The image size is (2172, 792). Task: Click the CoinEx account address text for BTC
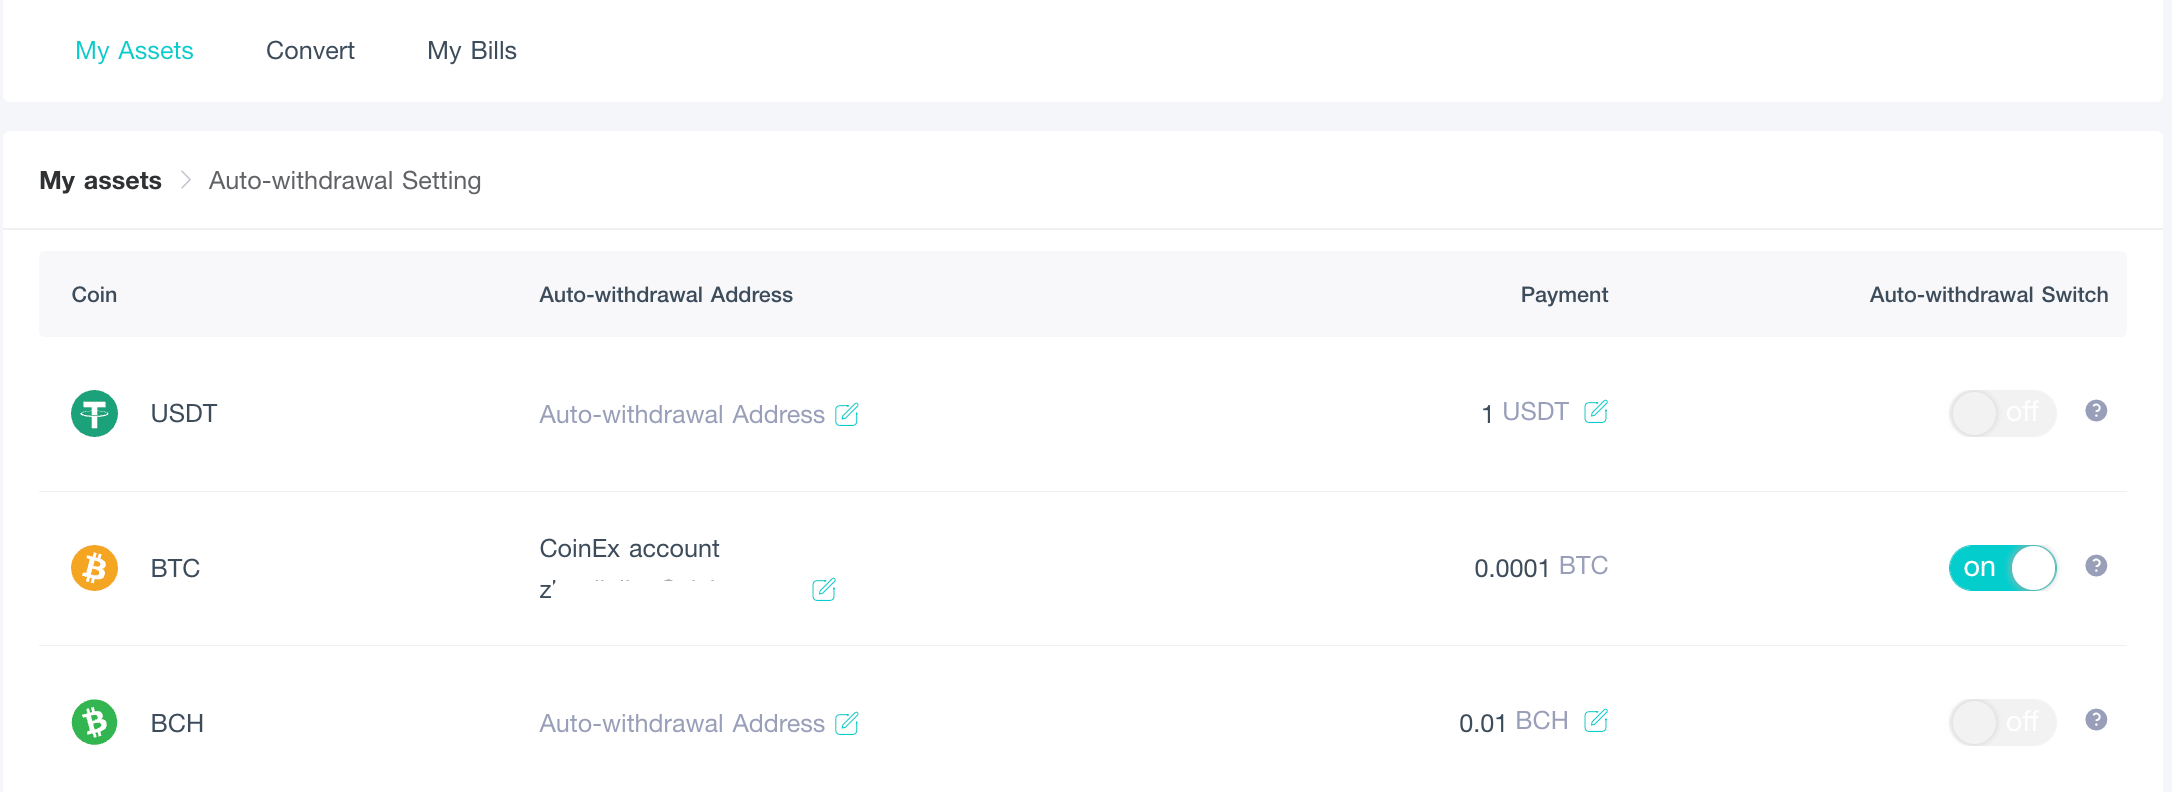pyautogui.click(x=629, y=548)
